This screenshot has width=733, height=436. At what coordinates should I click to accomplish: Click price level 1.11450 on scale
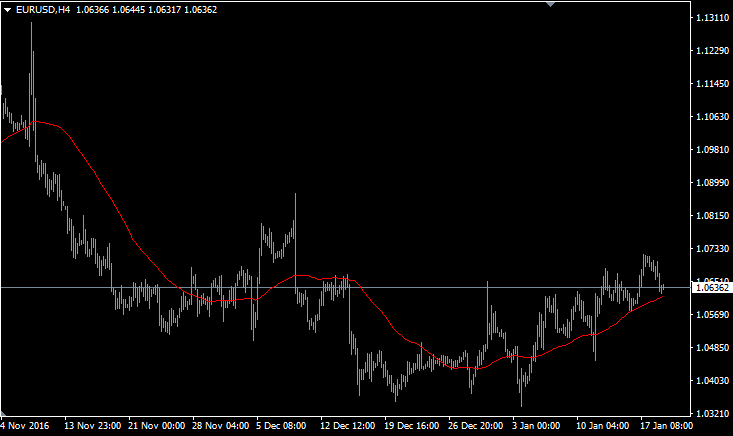(x=712, y=84)
